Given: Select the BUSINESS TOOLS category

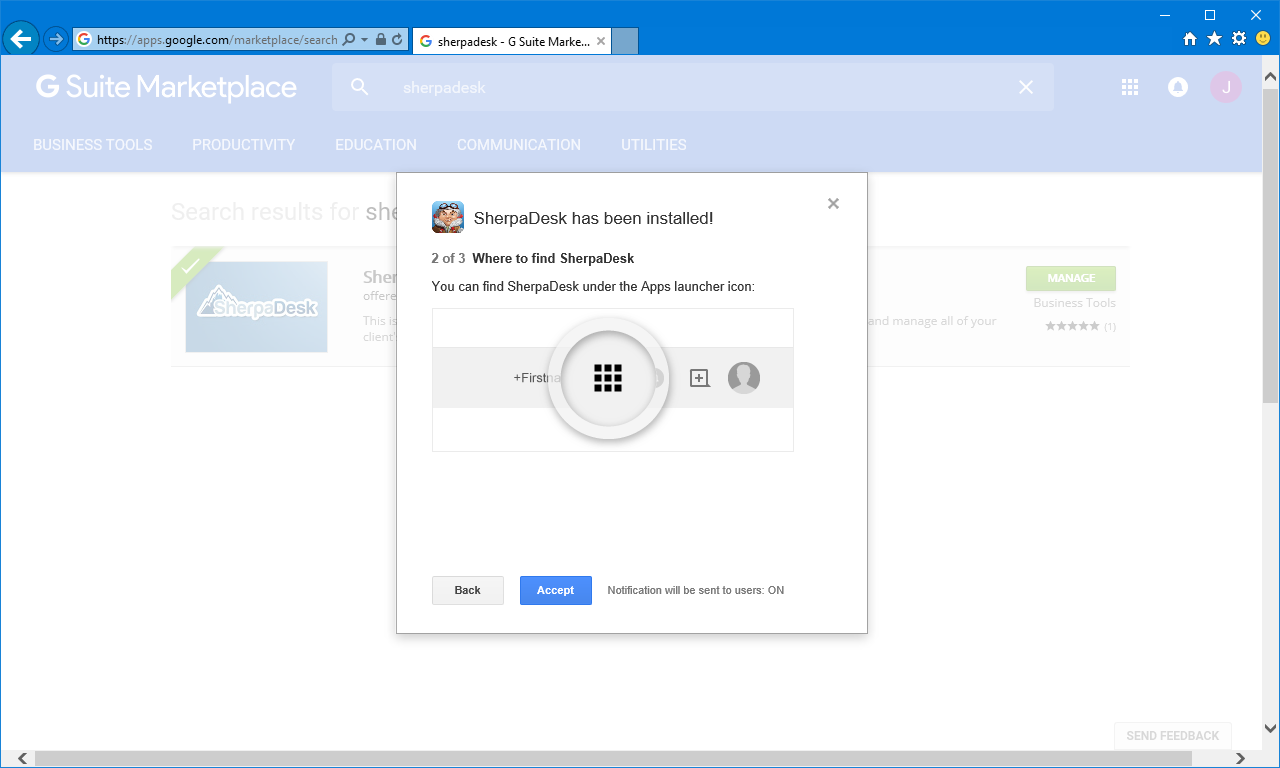Looking at the screenshot, I should tap(92, 144).
